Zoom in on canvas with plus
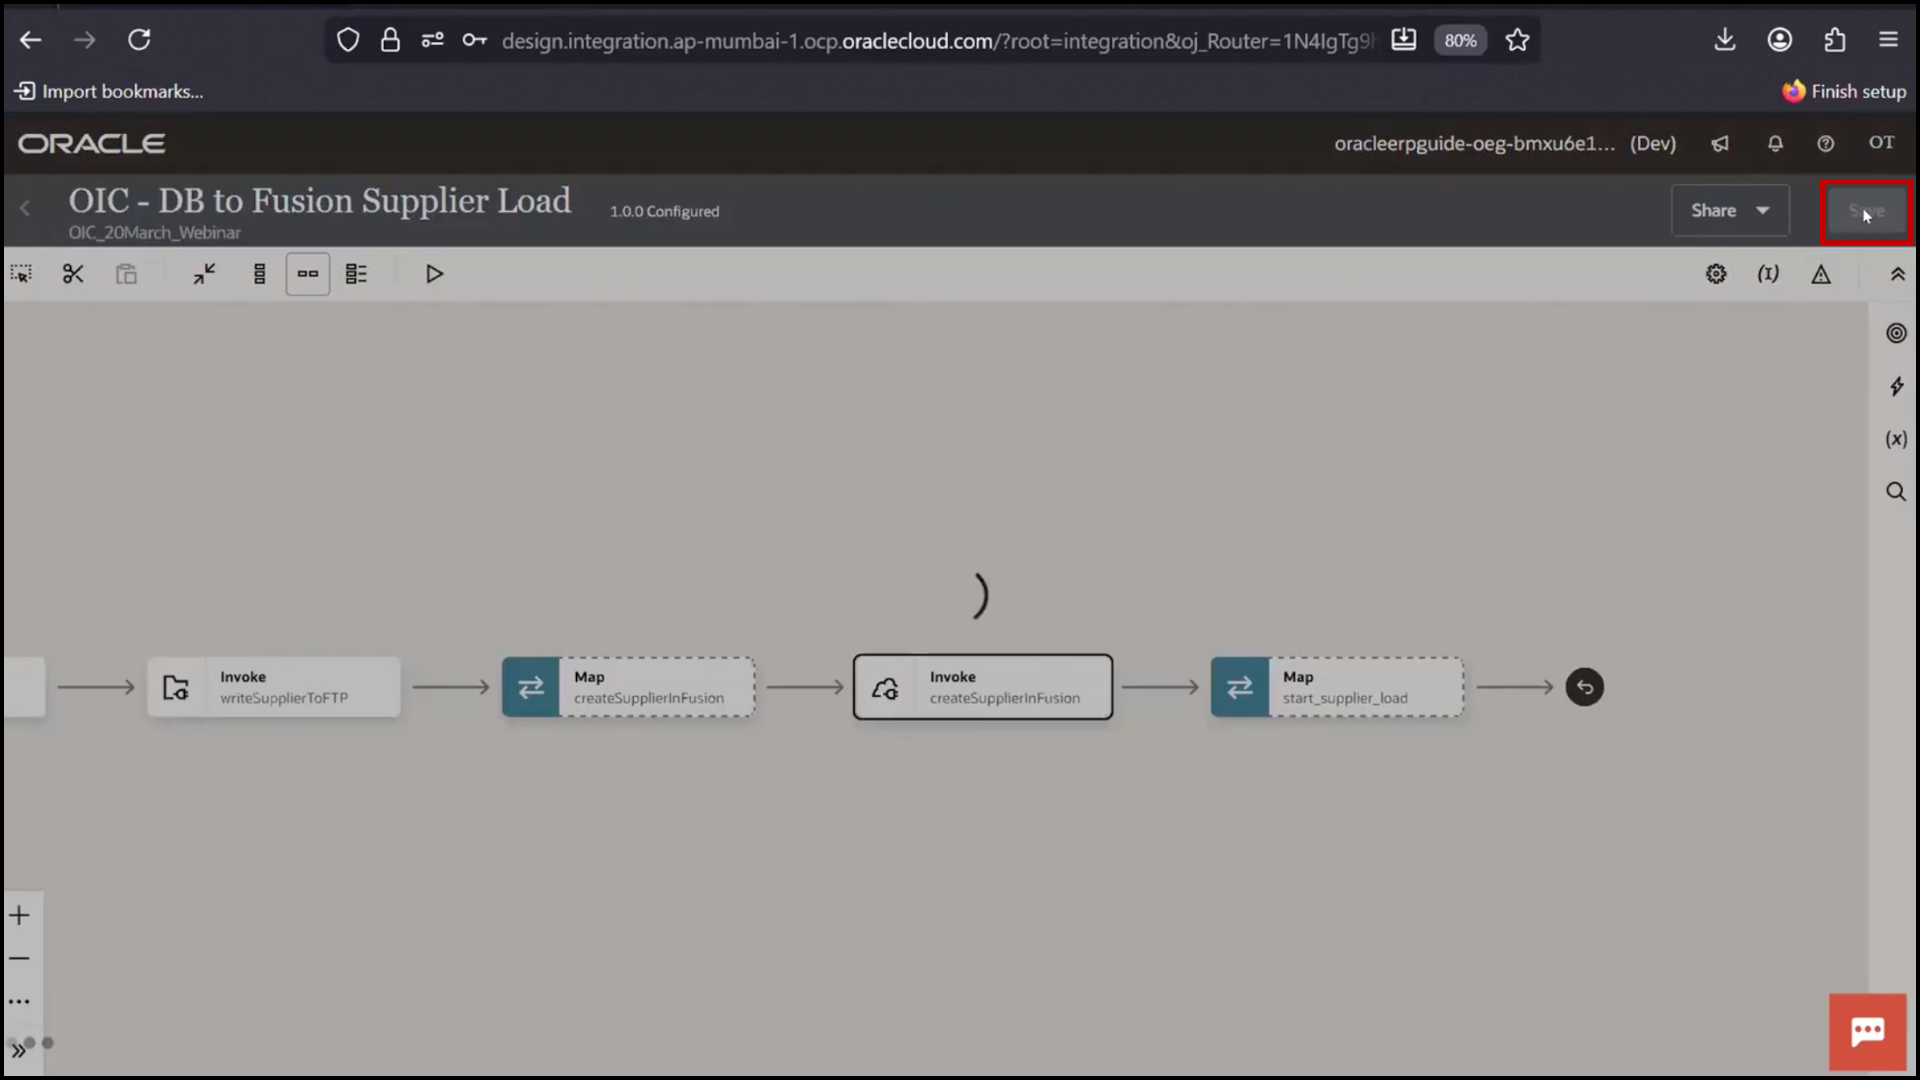Screen dimensions: 1920x1080 [20, 915]
